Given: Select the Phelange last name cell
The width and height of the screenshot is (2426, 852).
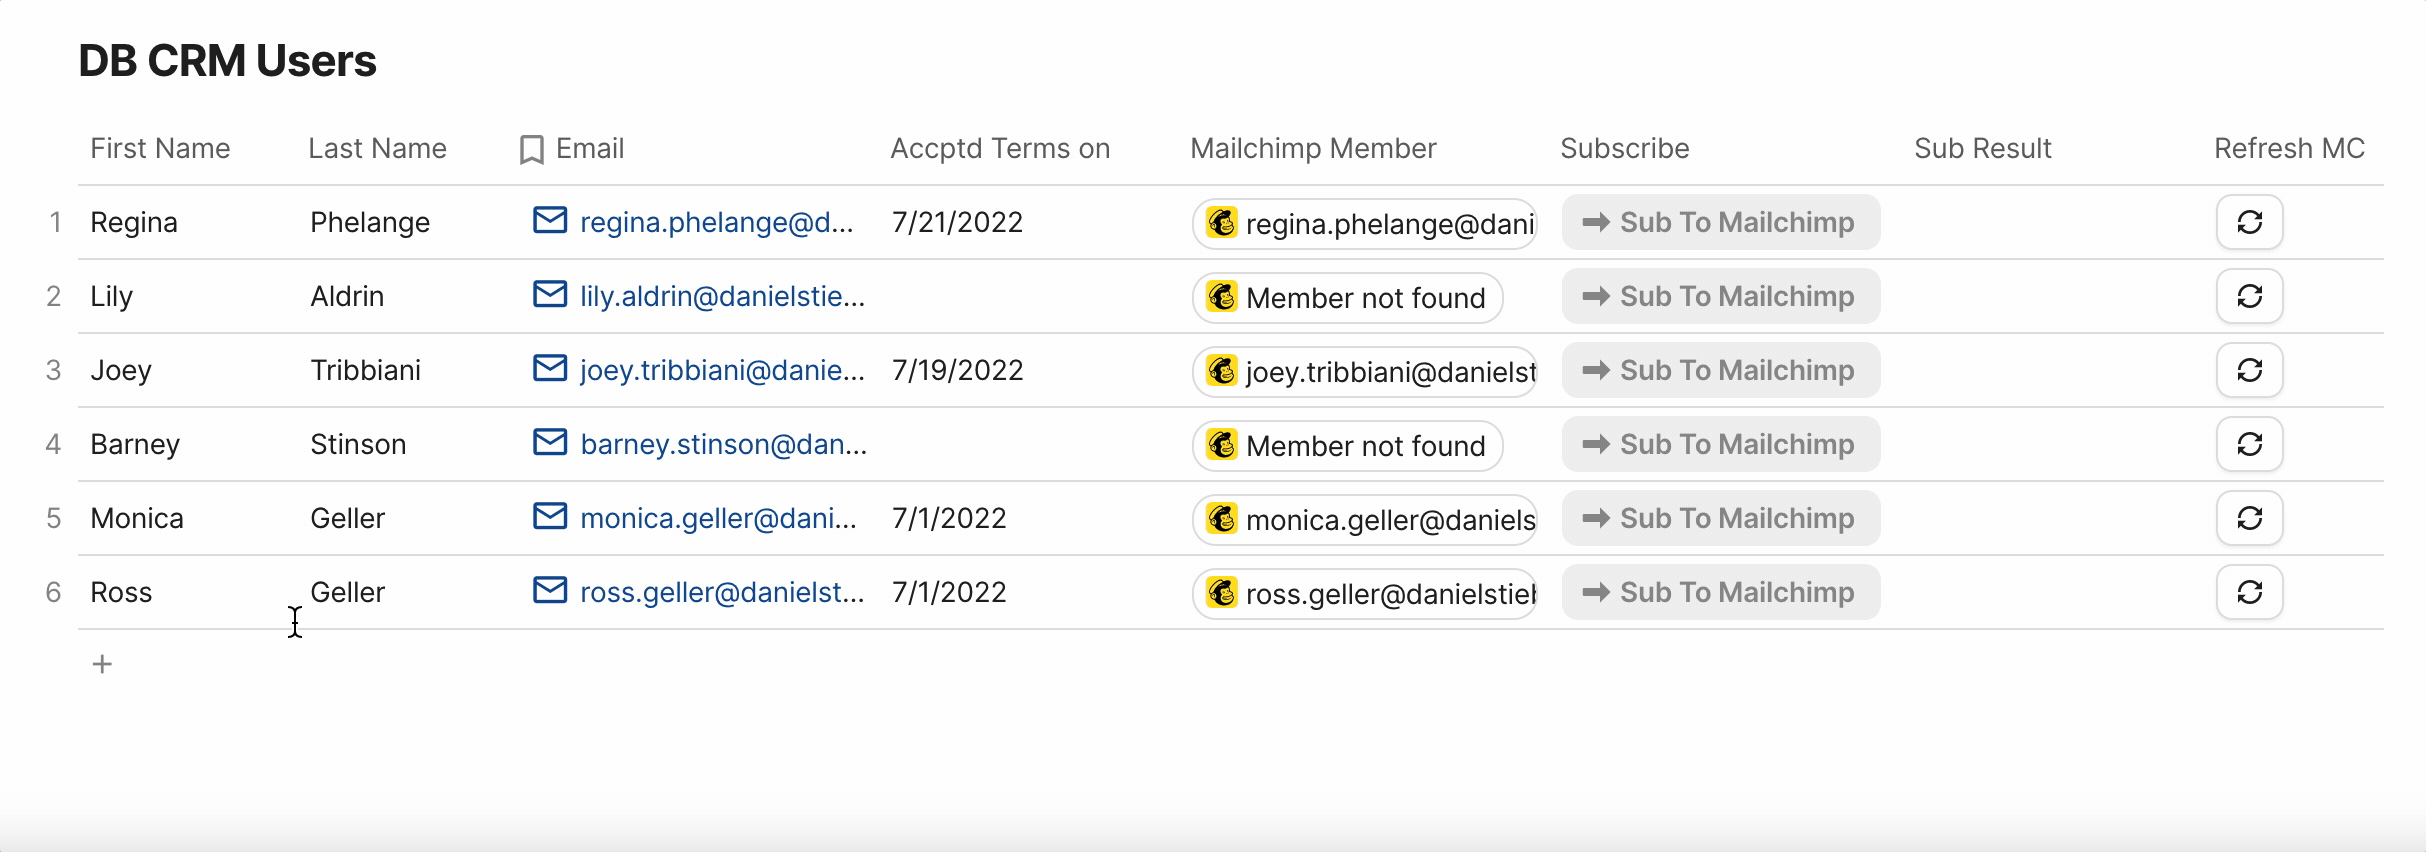Looking at the screenshot, I should pyautogui.click(x=370, y=222).
